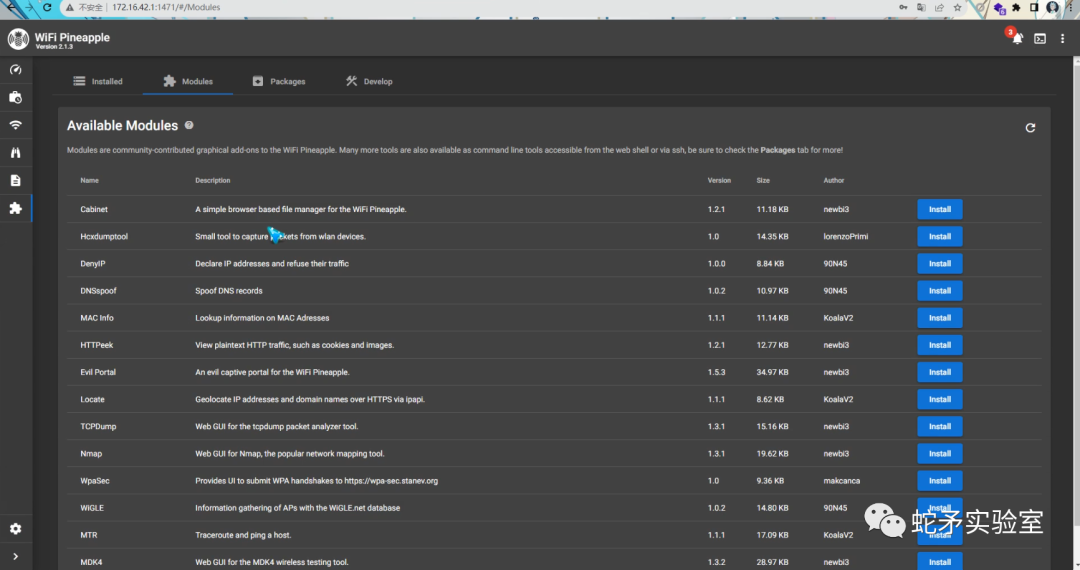Click the Author column header
1080x570 pixels.
(833, 180)
